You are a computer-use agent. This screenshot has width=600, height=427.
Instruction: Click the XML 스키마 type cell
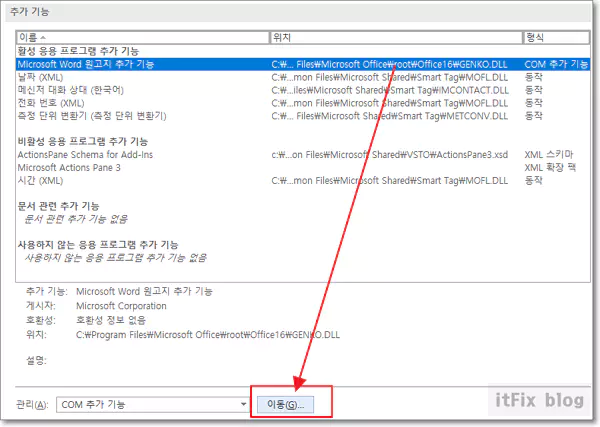click(549, 155)
